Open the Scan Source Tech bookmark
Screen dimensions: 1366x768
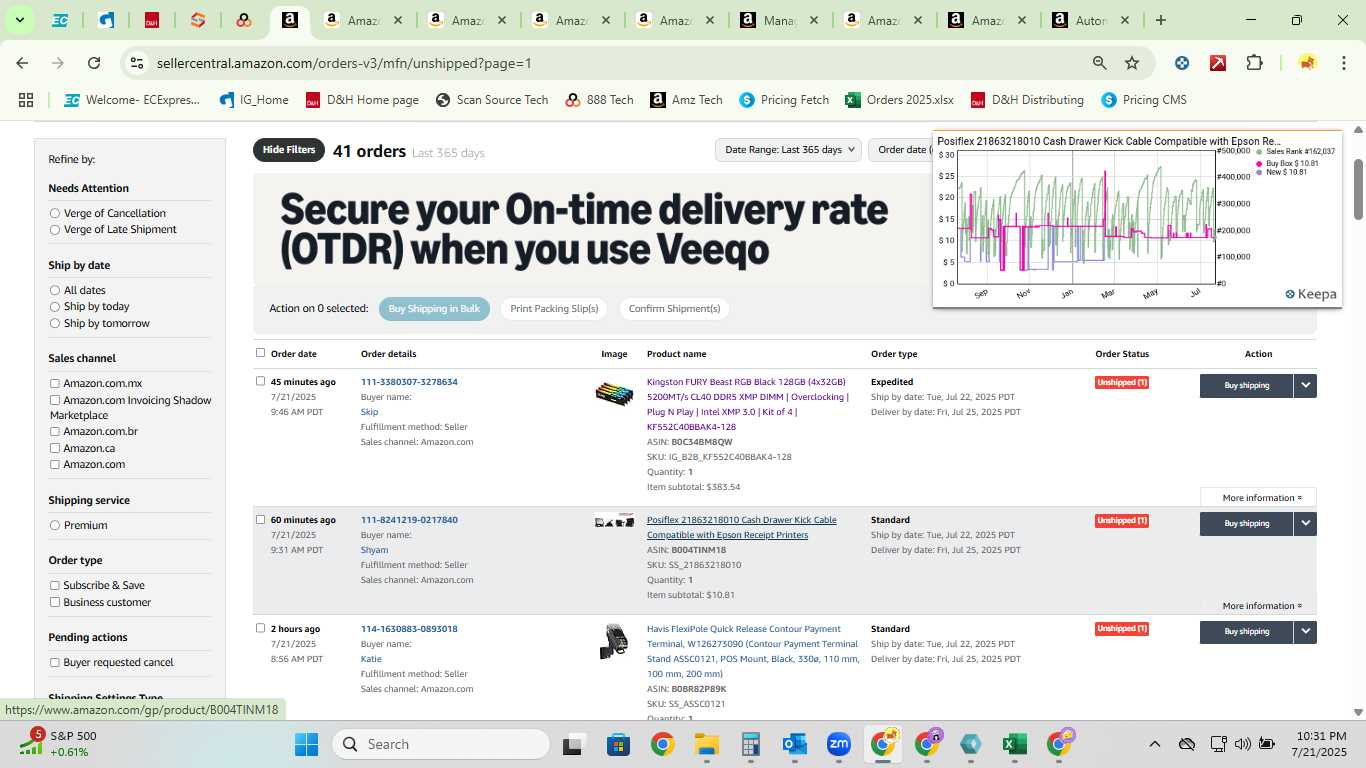(x=492, y=100)
